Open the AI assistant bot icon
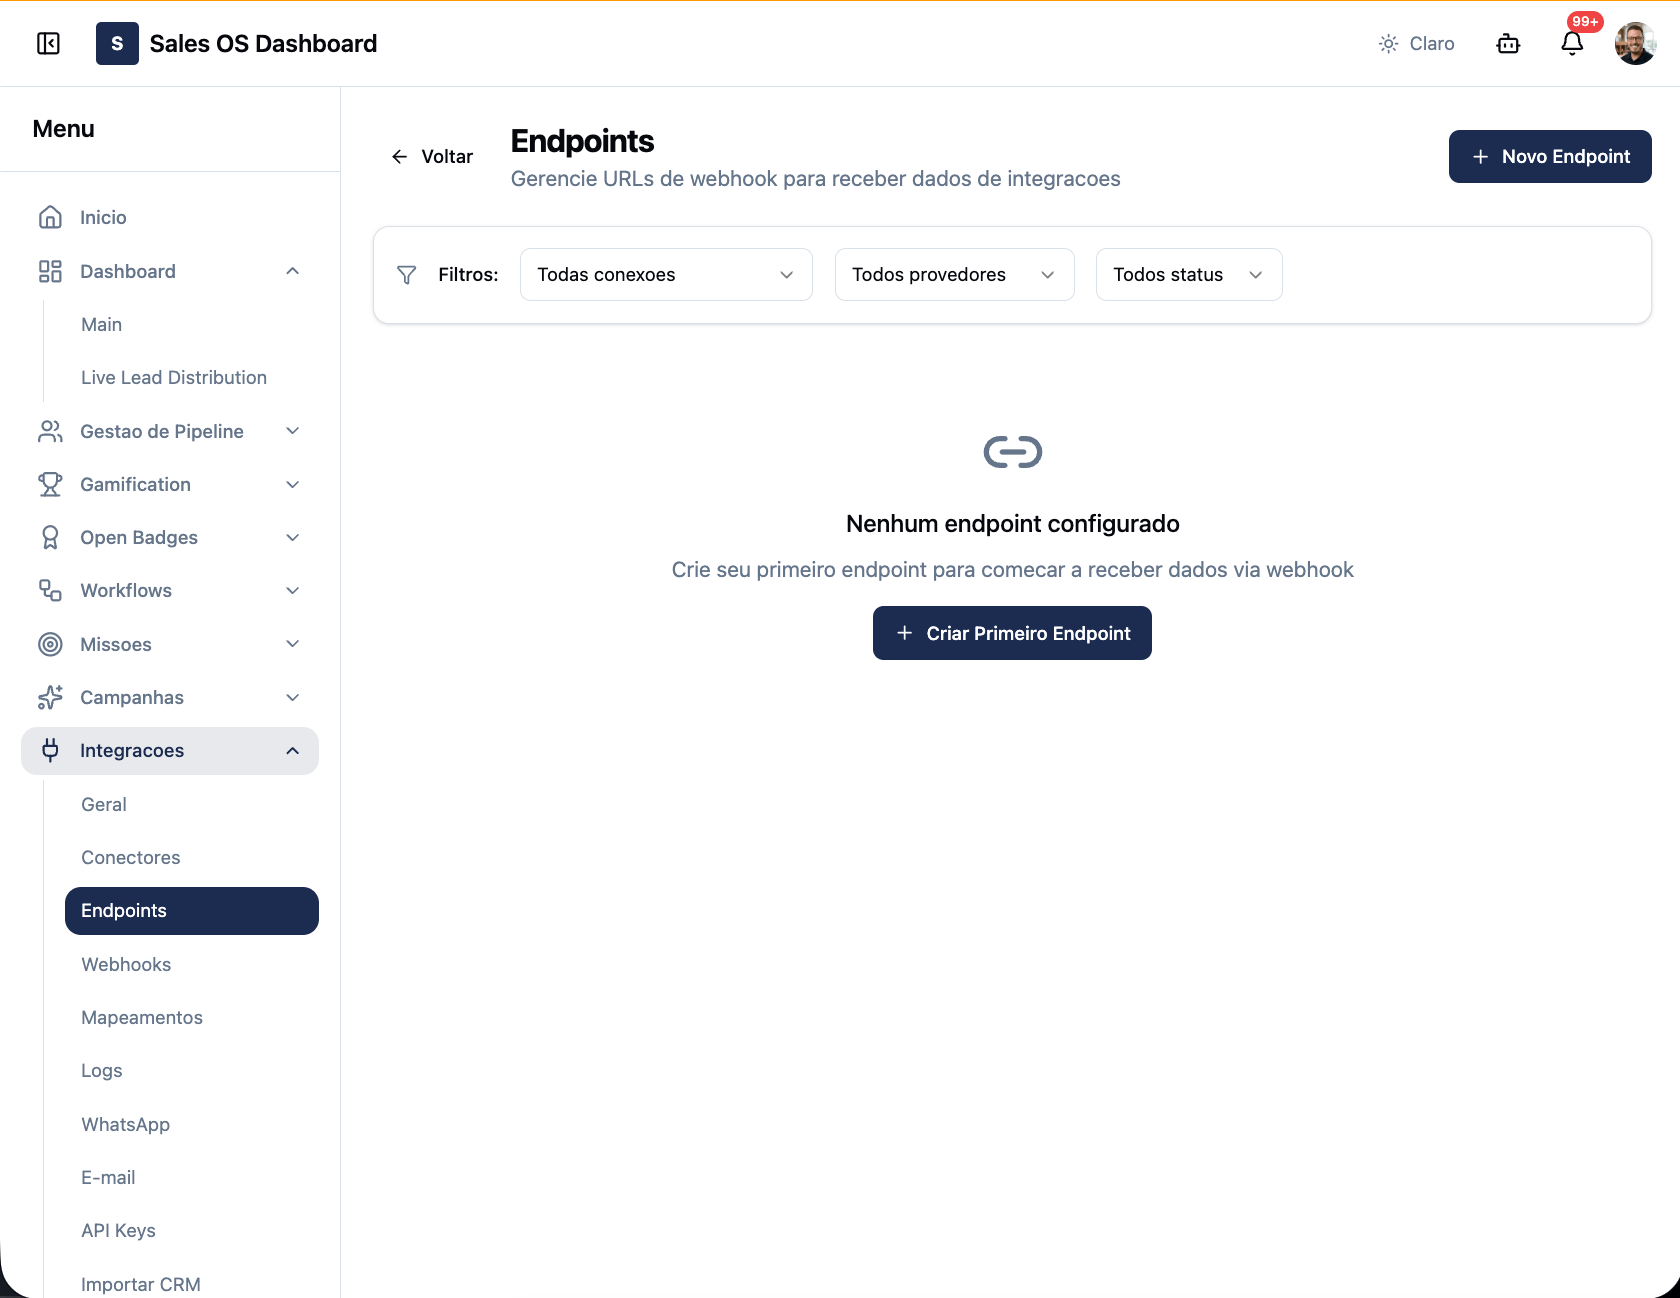Viewport: 1680px width, 1298px height. [1508, 43]
